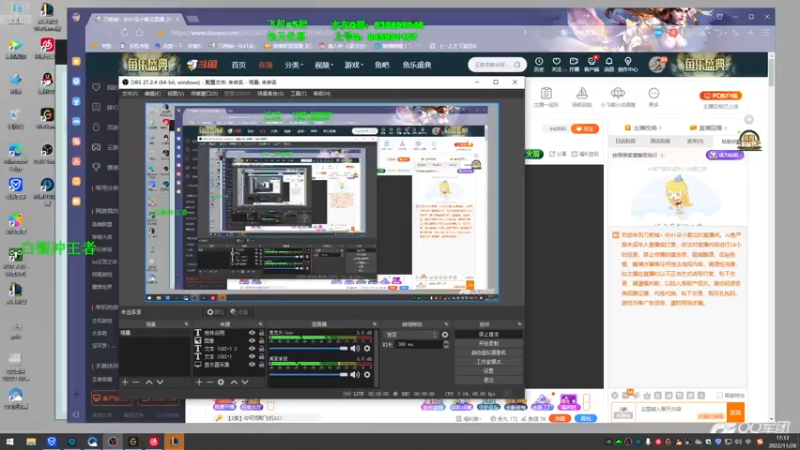Screen dimensions: 800x450
Task: Open the 创作中心 icon on Douyu header
Action: click(x=628, y=64)
